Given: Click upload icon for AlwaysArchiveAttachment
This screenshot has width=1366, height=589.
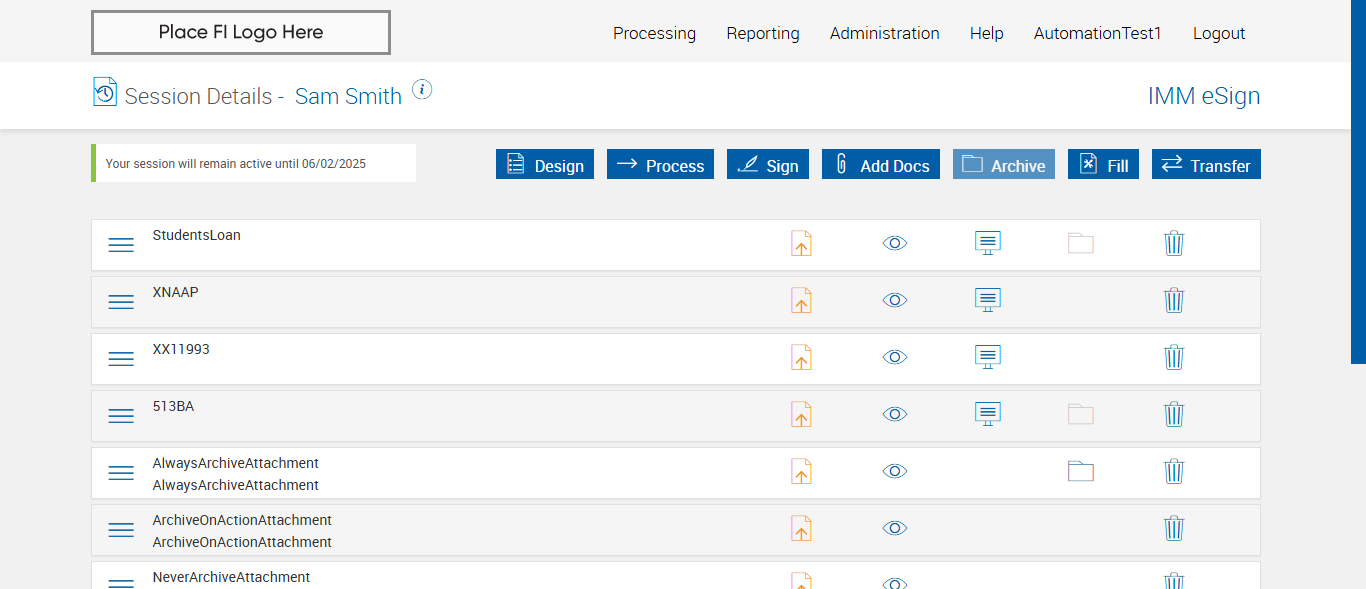Looking at the screenshot, I should pos(801,471).
